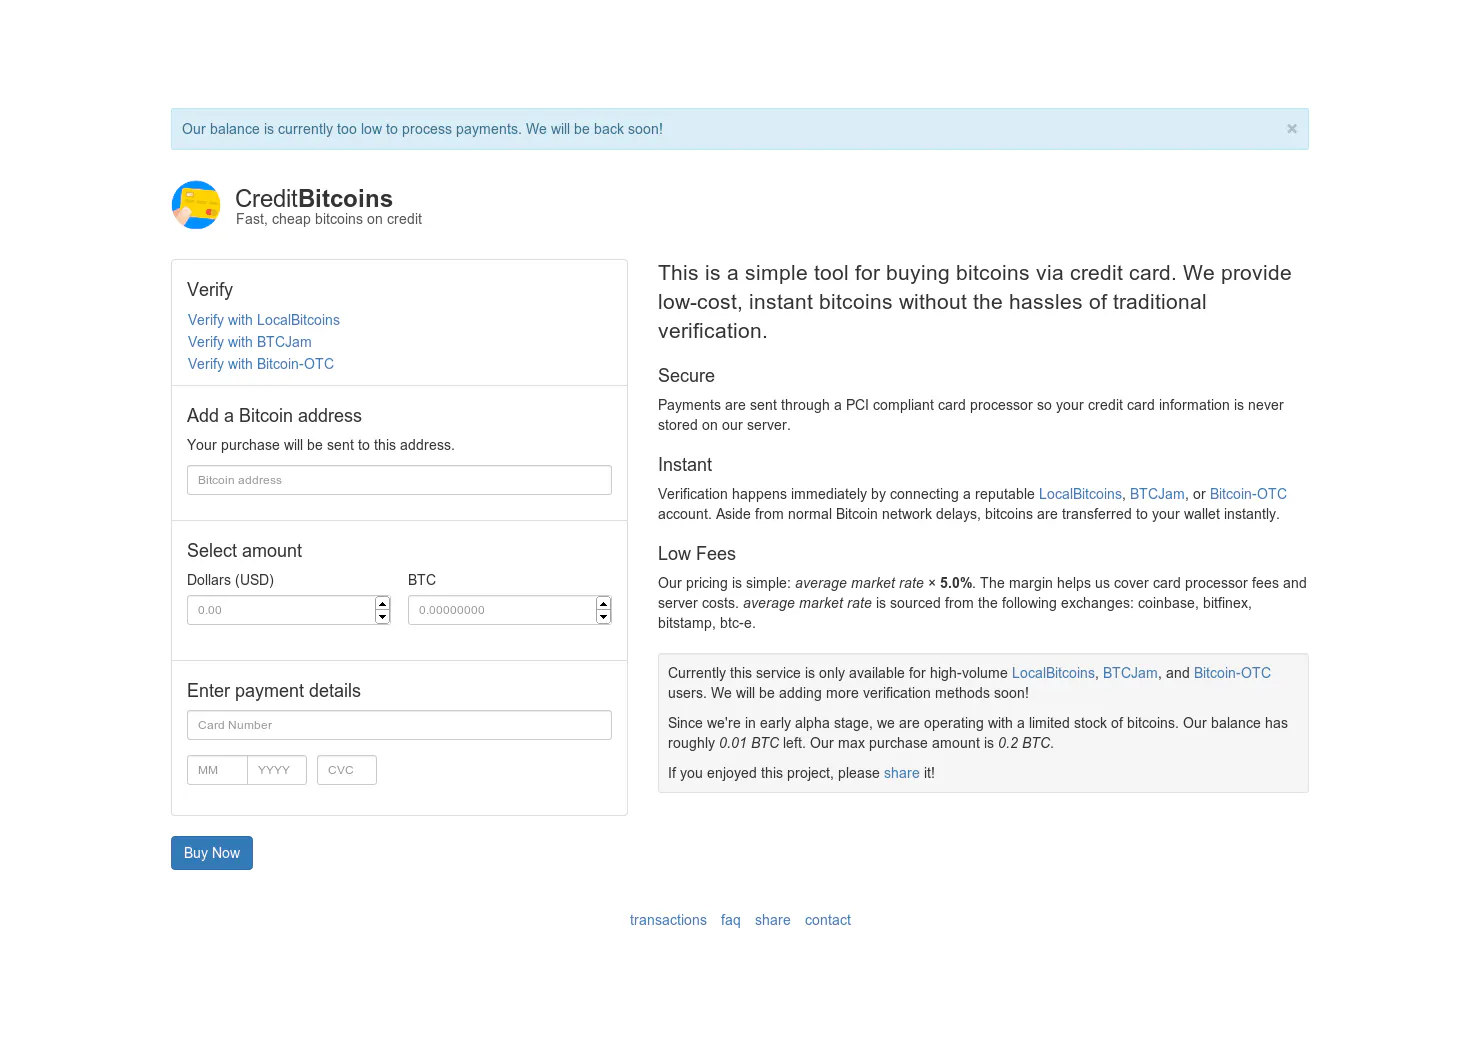Open the faq footer link
The height and width of the screenshot is (1037, 1480).
click(x=731, y=920)
